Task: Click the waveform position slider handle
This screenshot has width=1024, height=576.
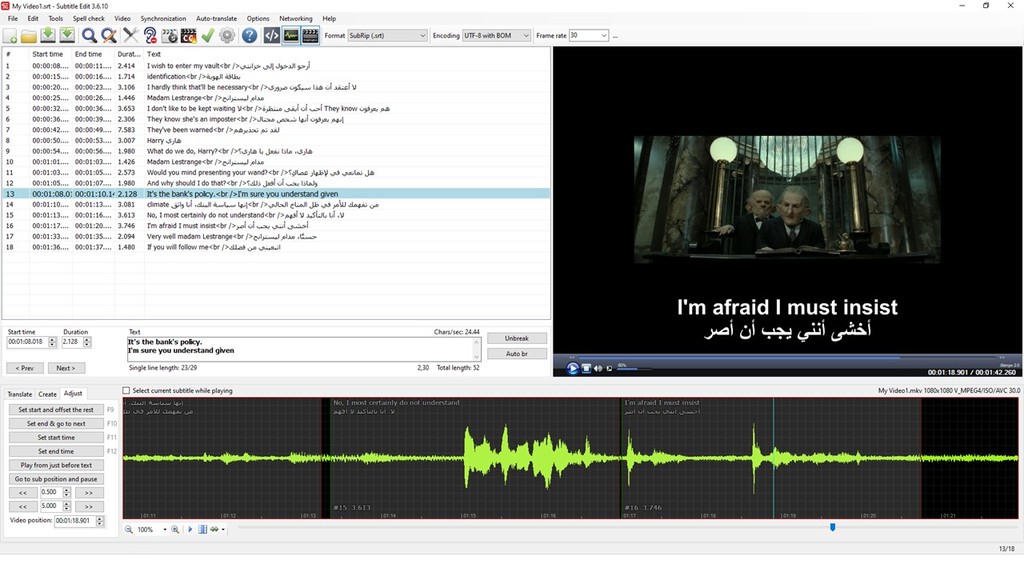Action: (833, 528)
